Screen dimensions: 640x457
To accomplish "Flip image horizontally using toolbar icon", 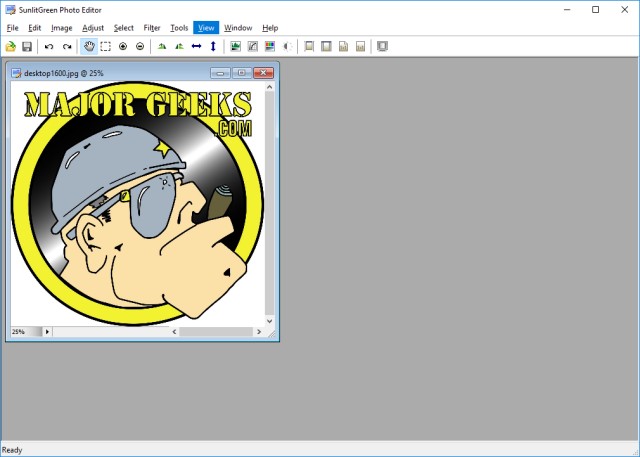I will [x=196, y=46].
